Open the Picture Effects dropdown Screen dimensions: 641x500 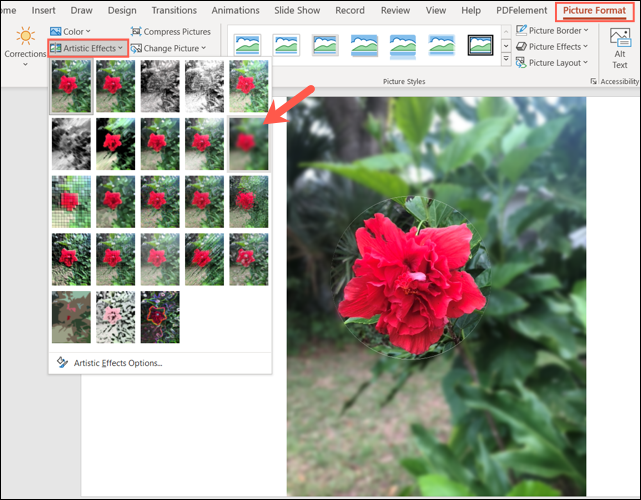click(554, 46)
